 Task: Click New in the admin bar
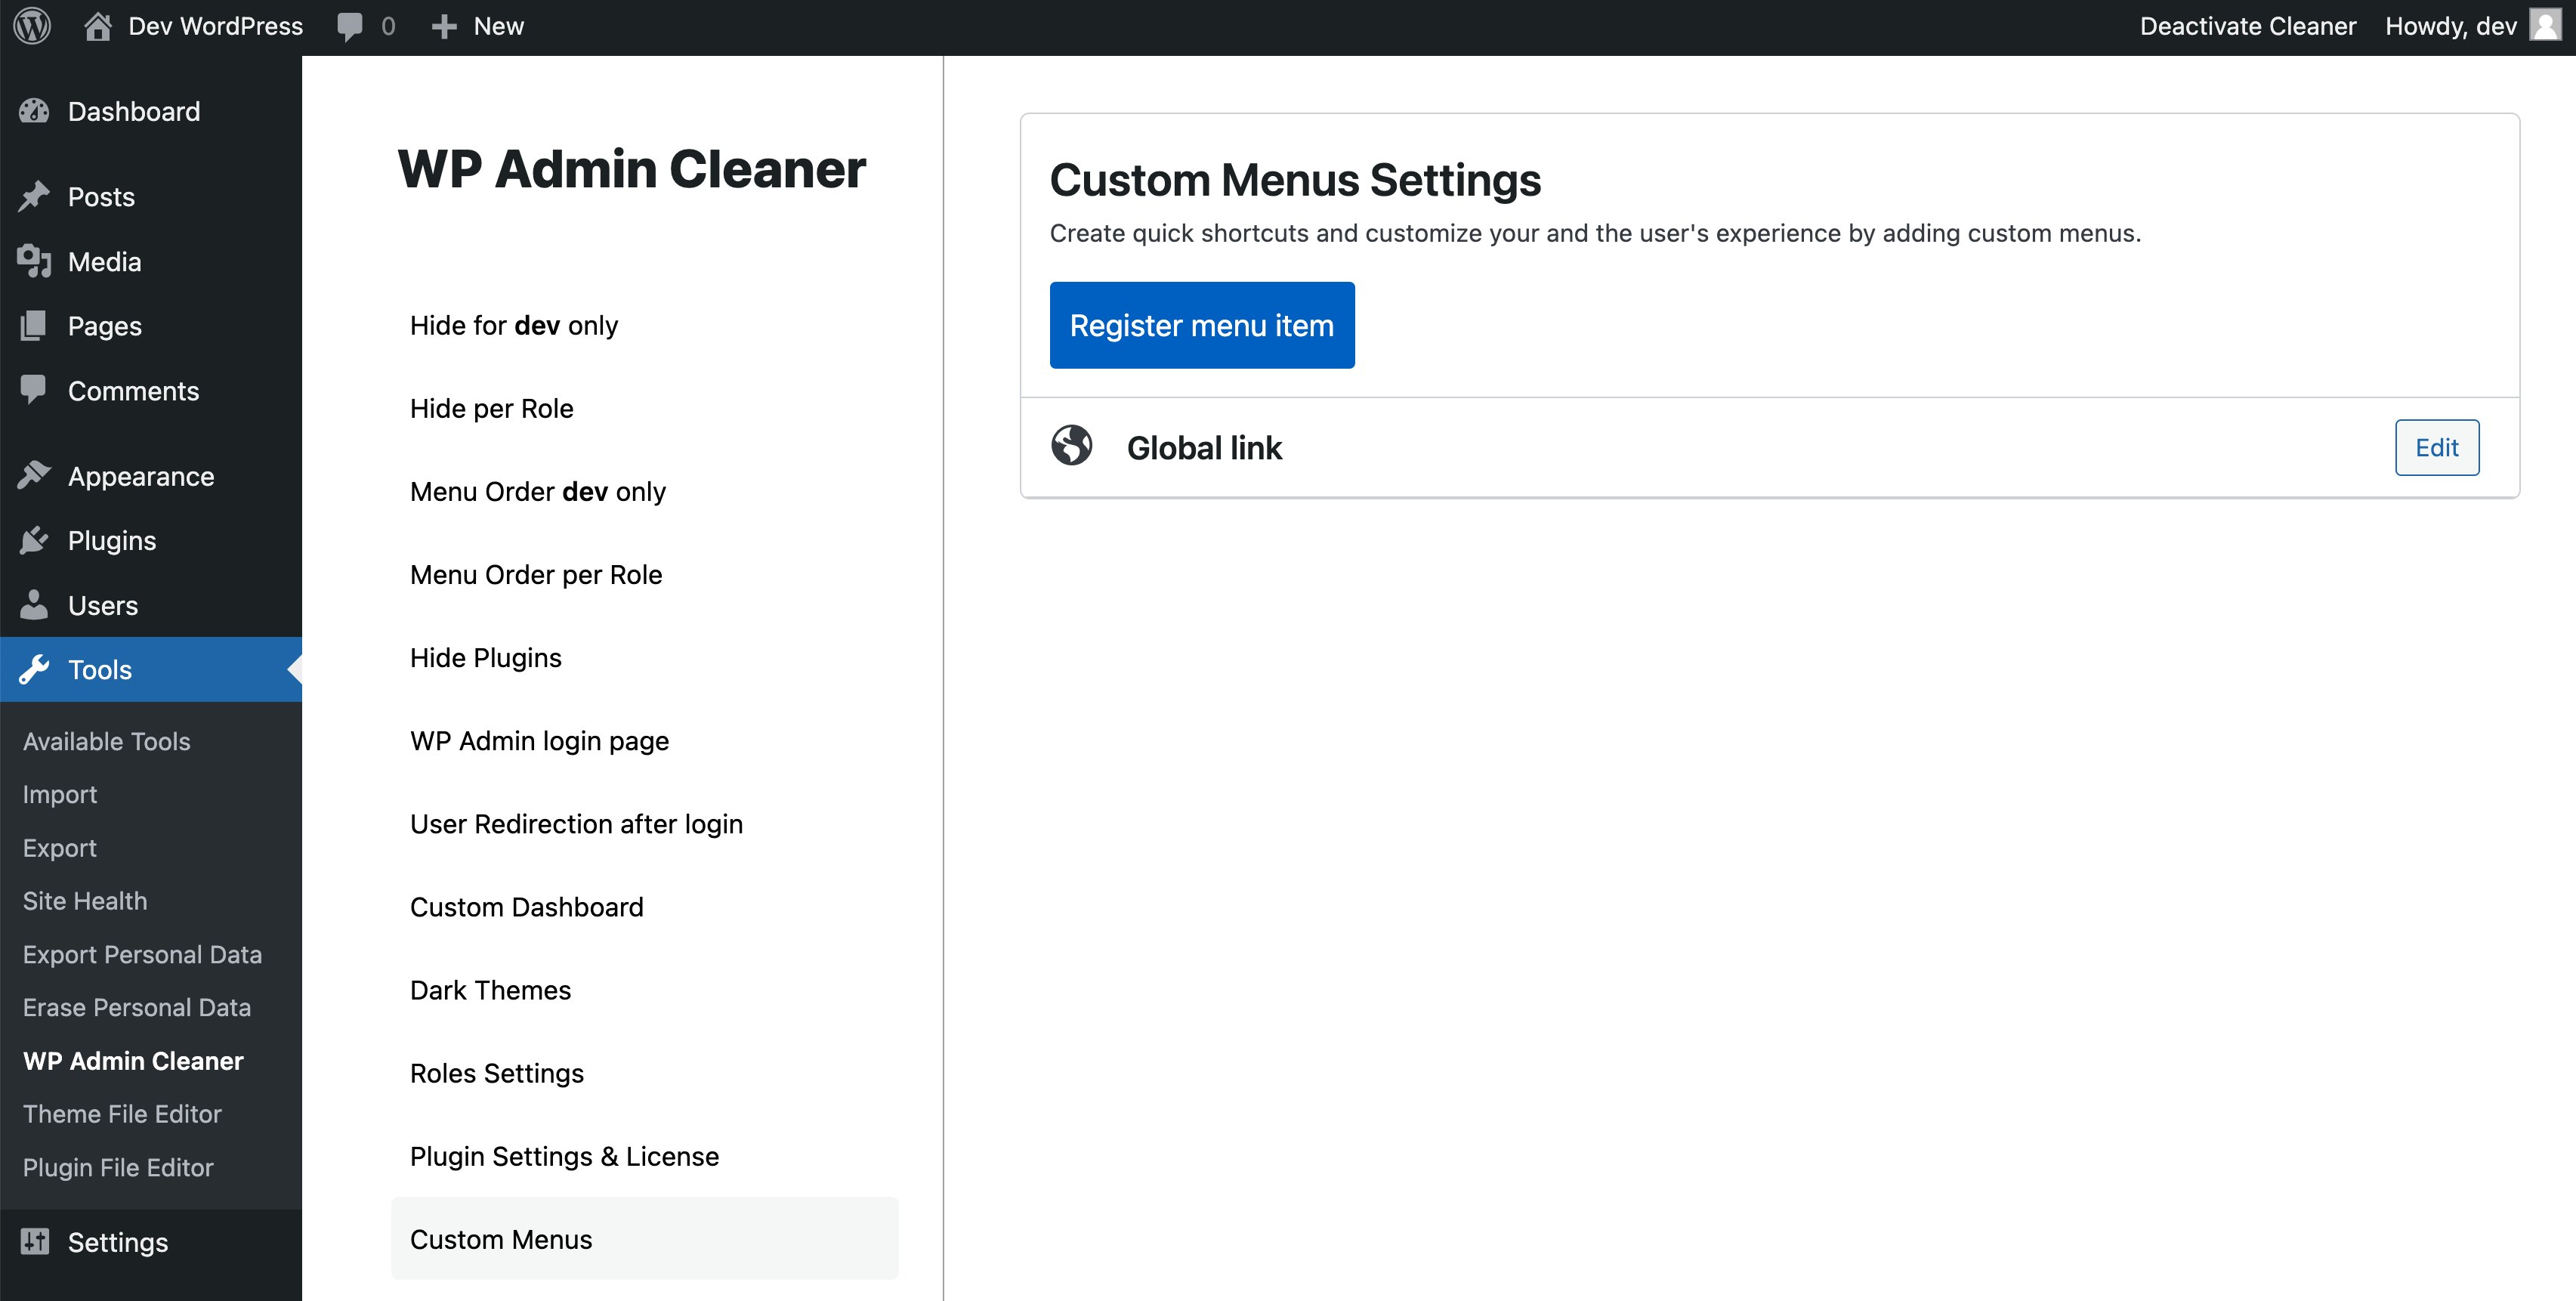point(499,26)
